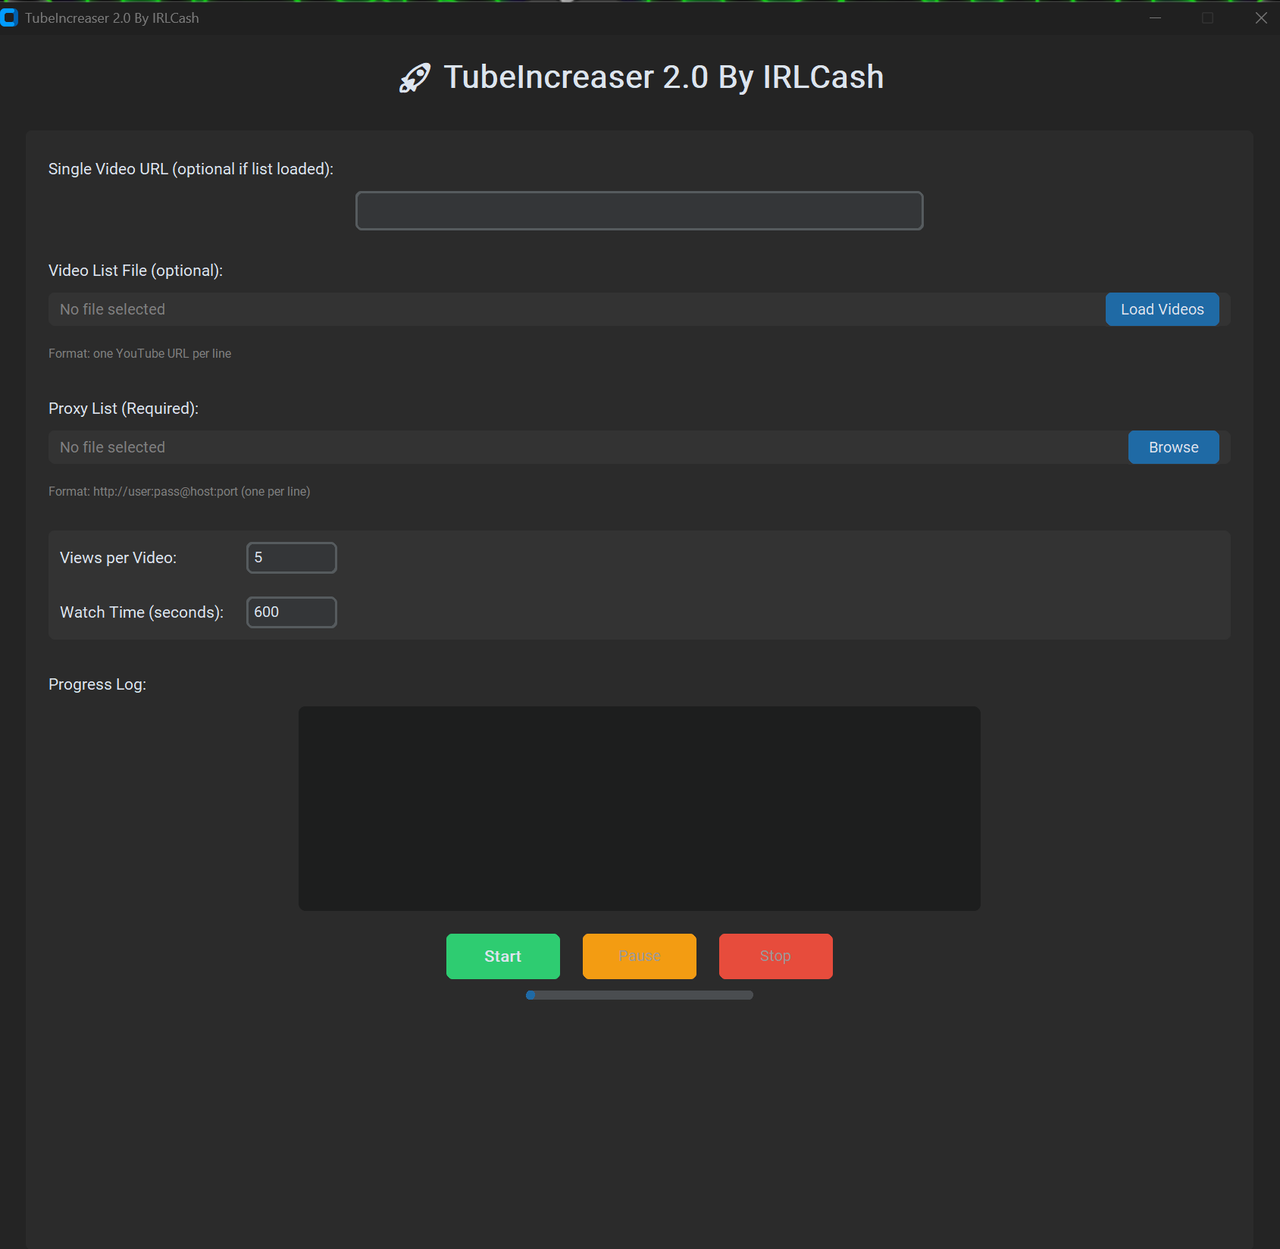
Task: Click the "Progress Log:" label
Action: click(x=97, y=684)
